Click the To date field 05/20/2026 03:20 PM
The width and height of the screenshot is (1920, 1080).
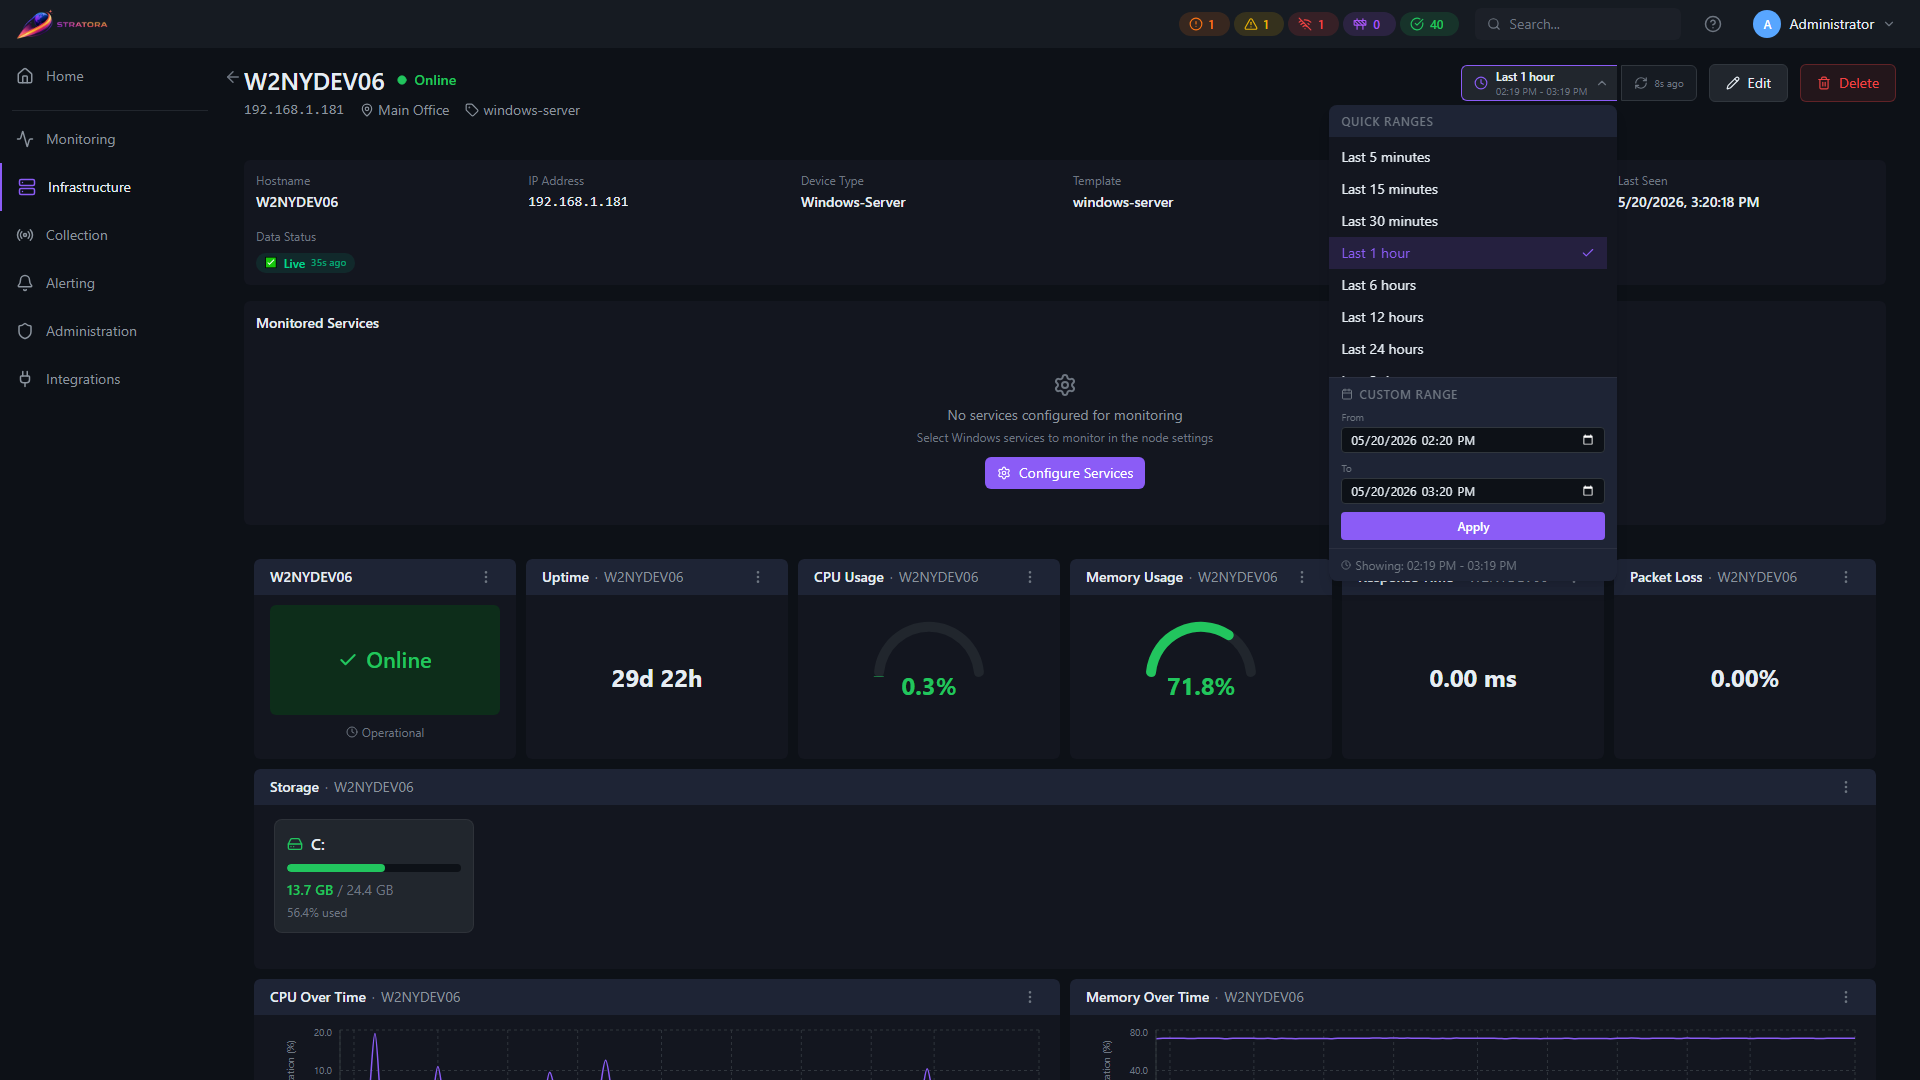point(1472,491)
